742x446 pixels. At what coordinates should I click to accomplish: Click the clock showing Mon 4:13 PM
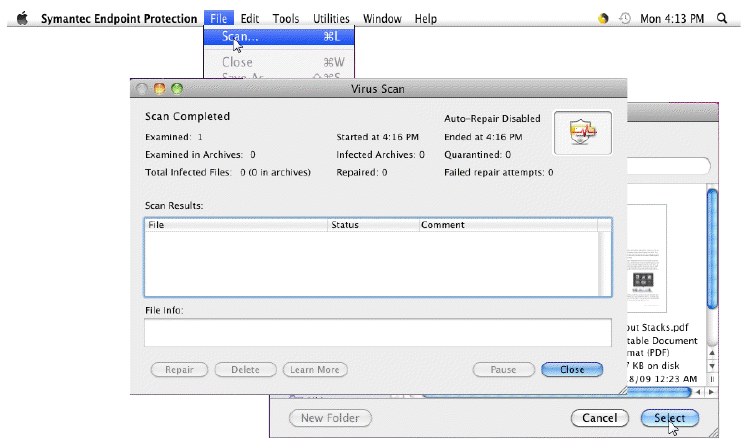pos(672,18)
